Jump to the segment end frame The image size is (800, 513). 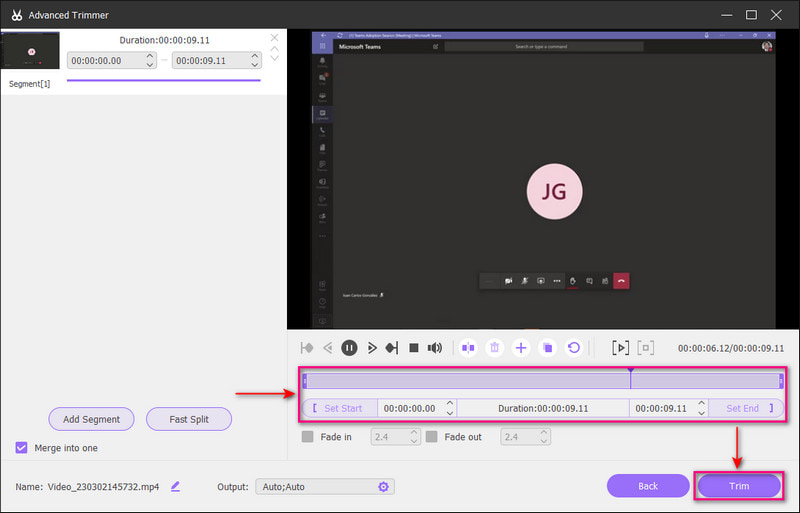coord(392,348)
